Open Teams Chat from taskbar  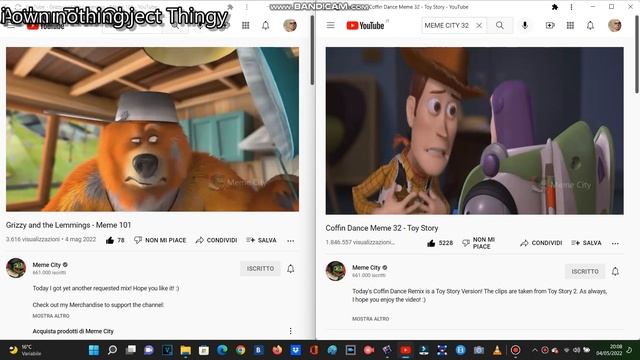[149, 350]
